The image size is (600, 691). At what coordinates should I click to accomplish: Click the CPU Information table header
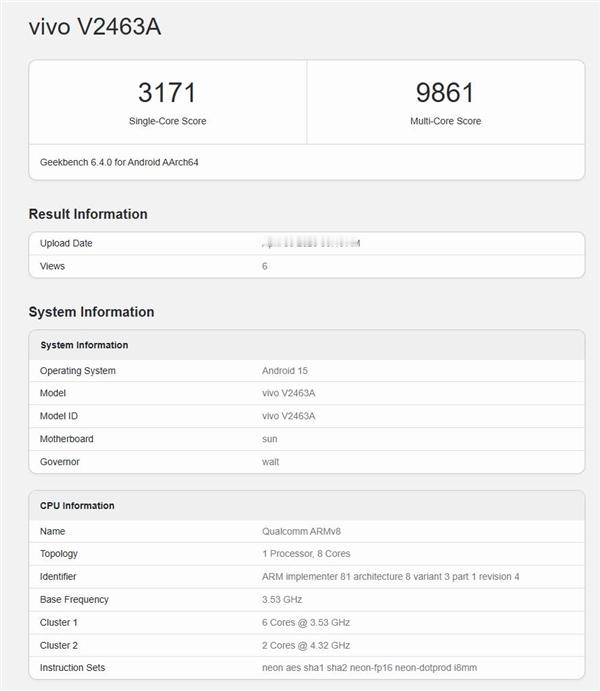click(77, 505)
